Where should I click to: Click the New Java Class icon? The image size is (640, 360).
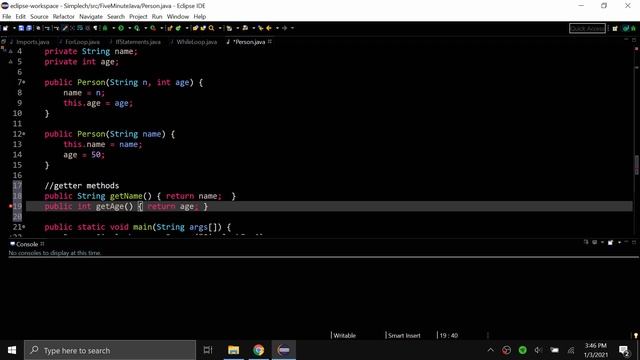coord(178,28)
